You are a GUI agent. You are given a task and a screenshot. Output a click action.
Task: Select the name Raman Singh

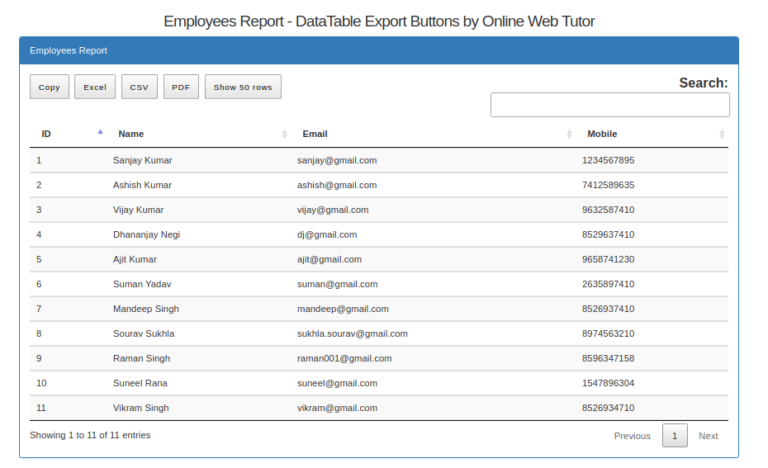[x=142, y=358]
